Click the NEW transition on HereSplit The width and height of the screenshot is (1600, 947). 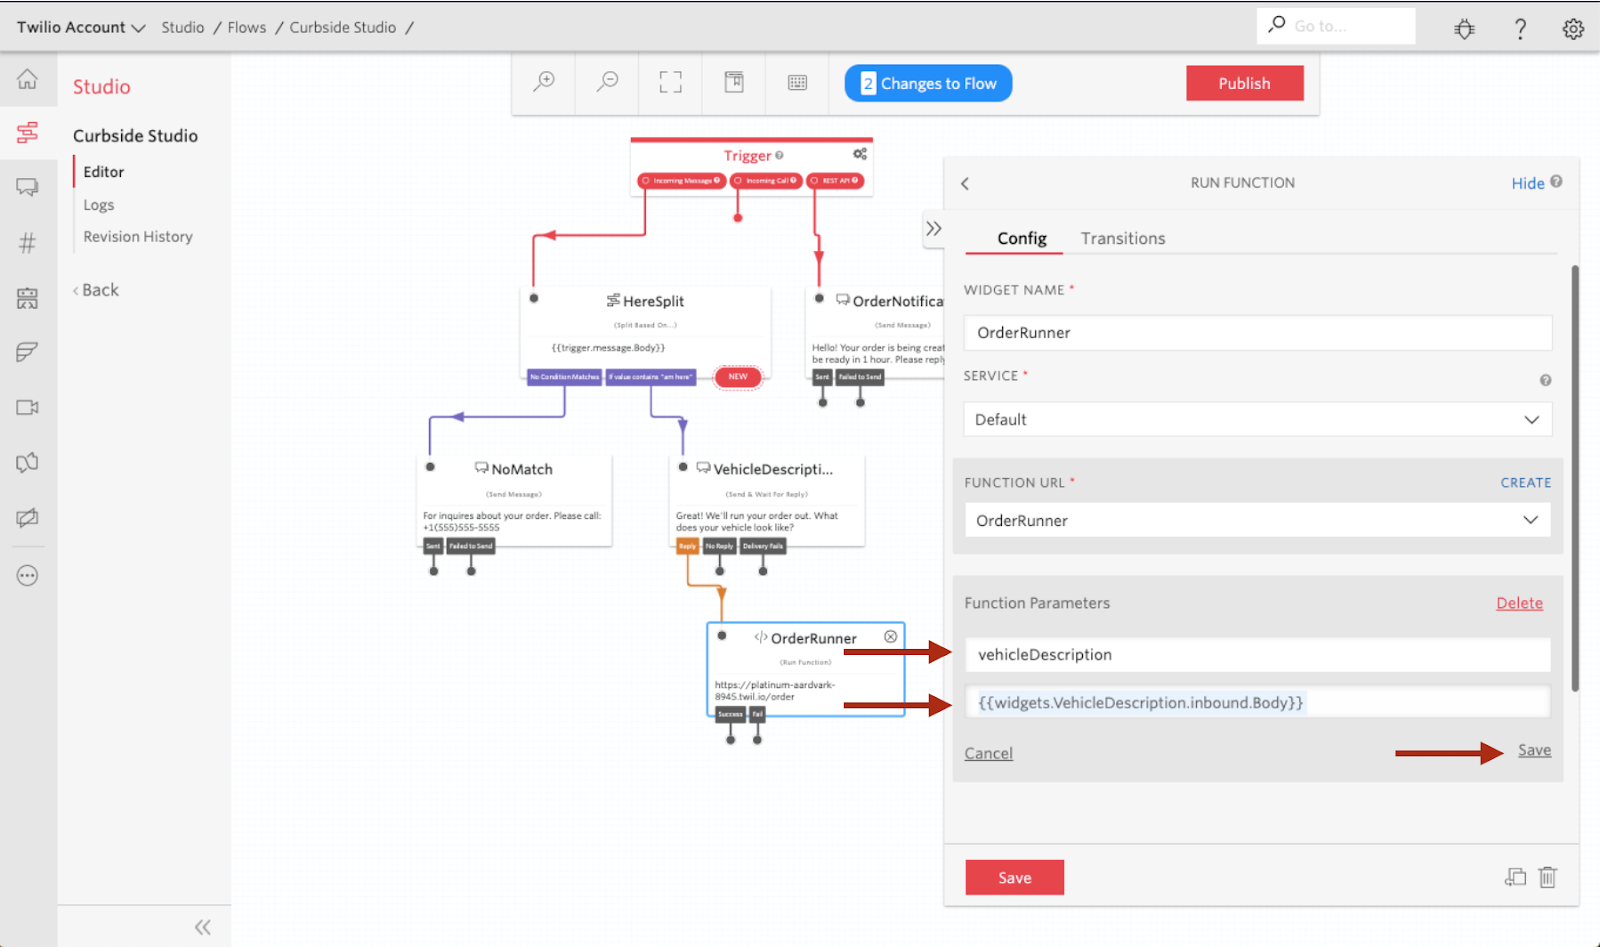738,377
